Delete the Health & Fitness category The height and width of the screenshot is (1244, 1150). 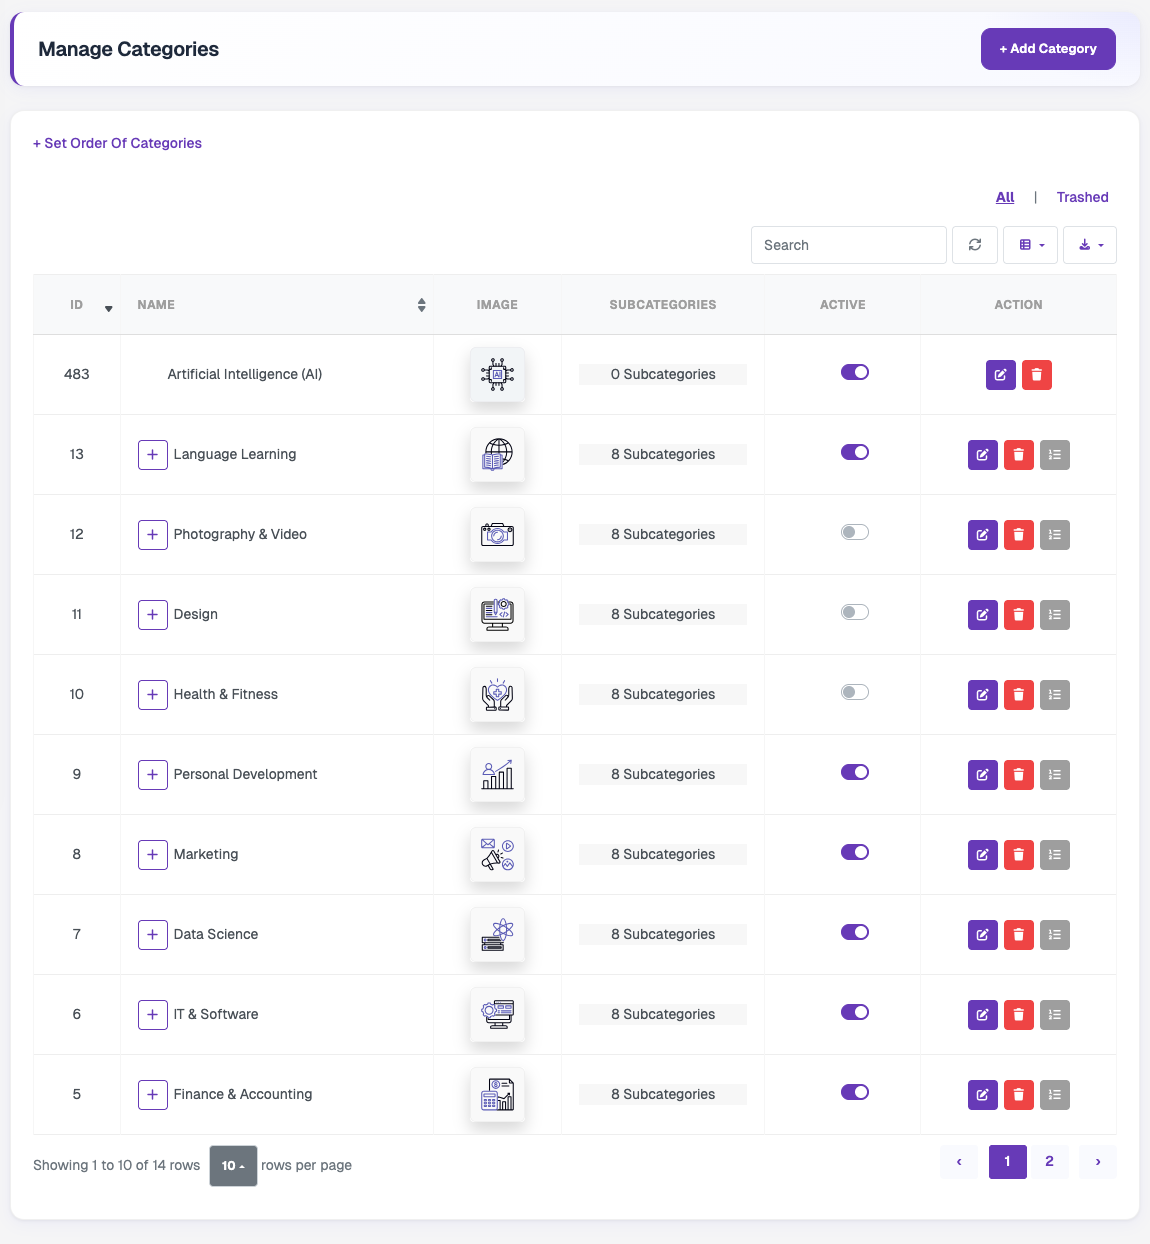1019,695
